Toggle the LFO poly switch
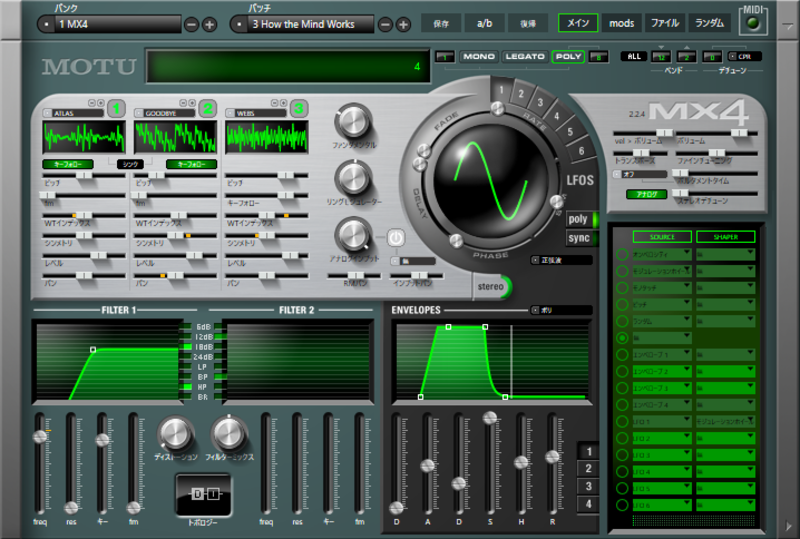The height and width of the screenshot is (539, 800). point(581,219)
